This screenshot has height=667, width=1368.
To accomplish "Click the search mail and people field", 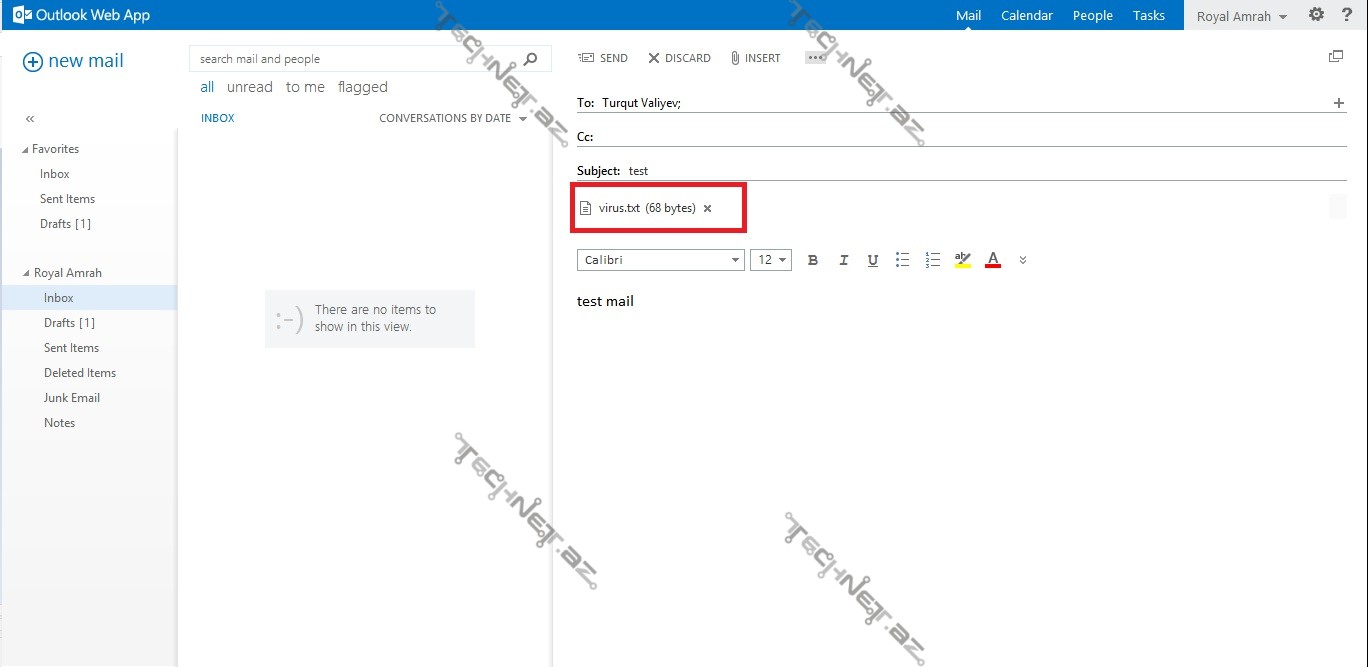I will pyautogui.click(x=355, y=59).
